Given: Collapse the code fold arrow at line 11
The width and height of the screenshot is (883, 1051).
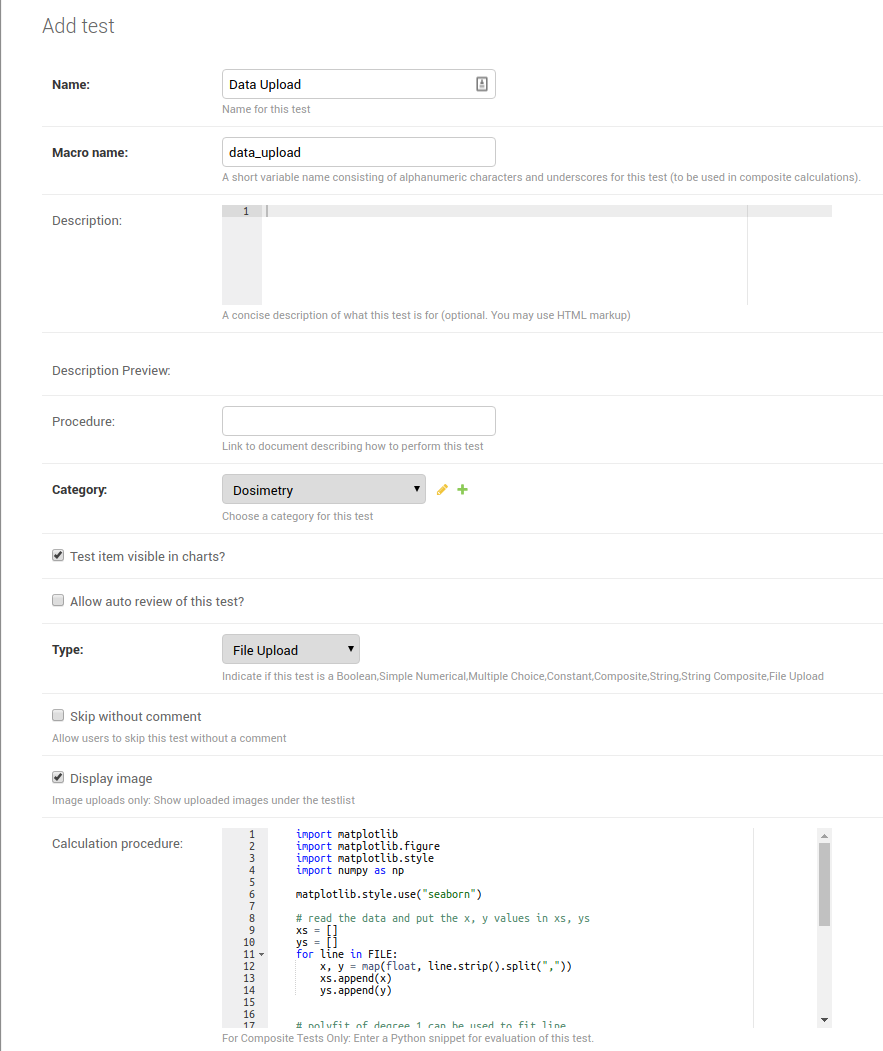Looking at the screenshot, I should click(261, 954).
